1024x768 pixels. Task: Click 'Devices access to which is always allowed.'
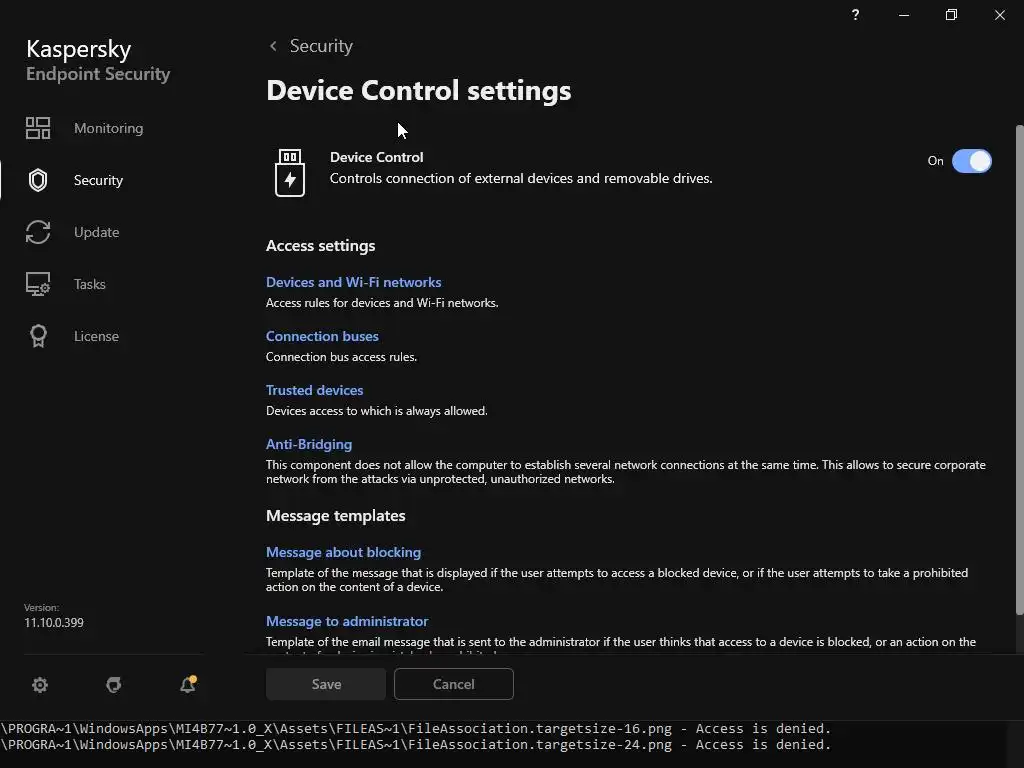coord(377,411)
